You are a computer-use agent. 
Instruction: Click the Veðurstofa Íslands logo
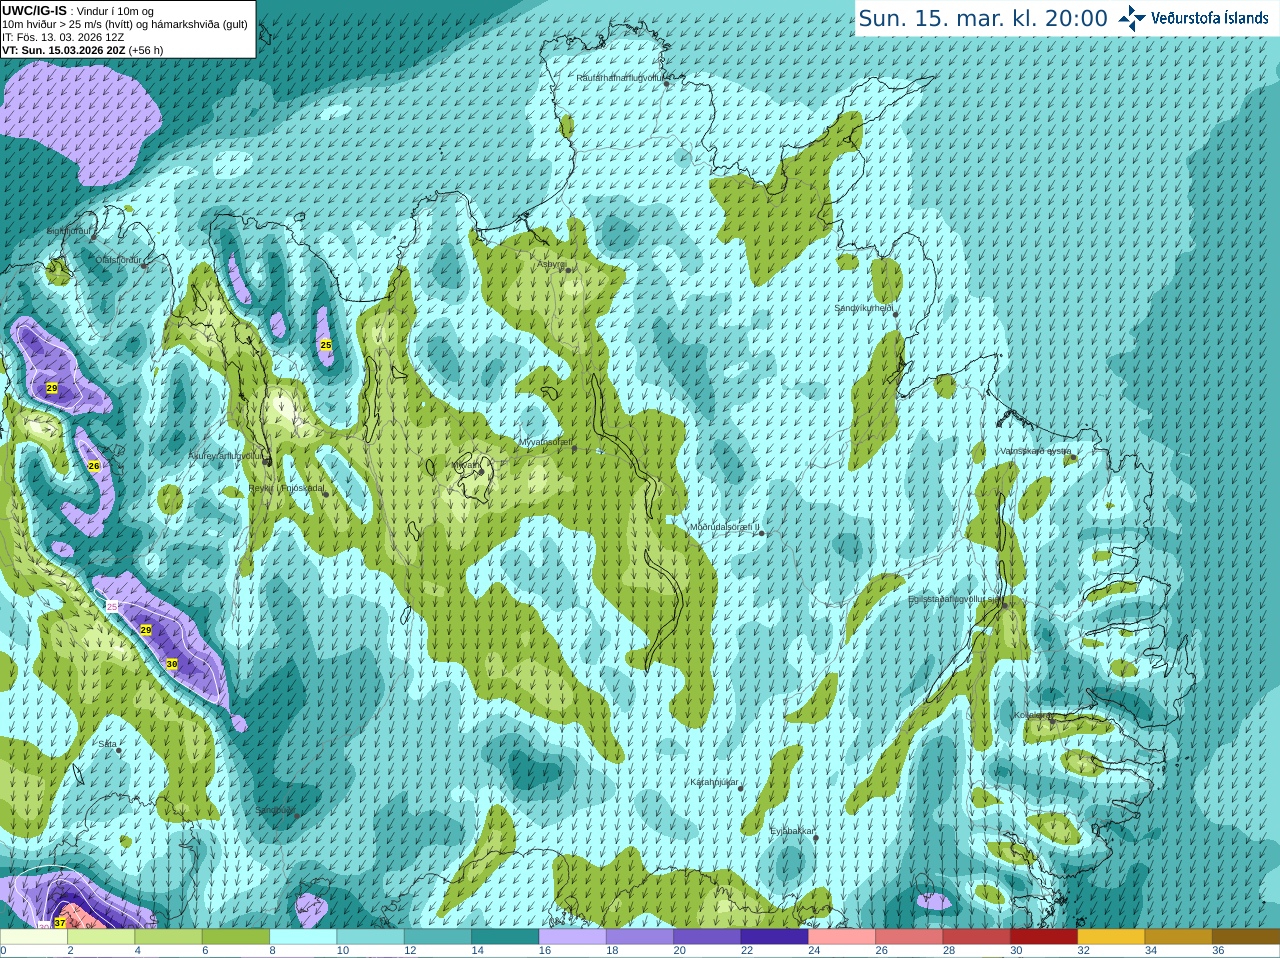click(1194, 18)
